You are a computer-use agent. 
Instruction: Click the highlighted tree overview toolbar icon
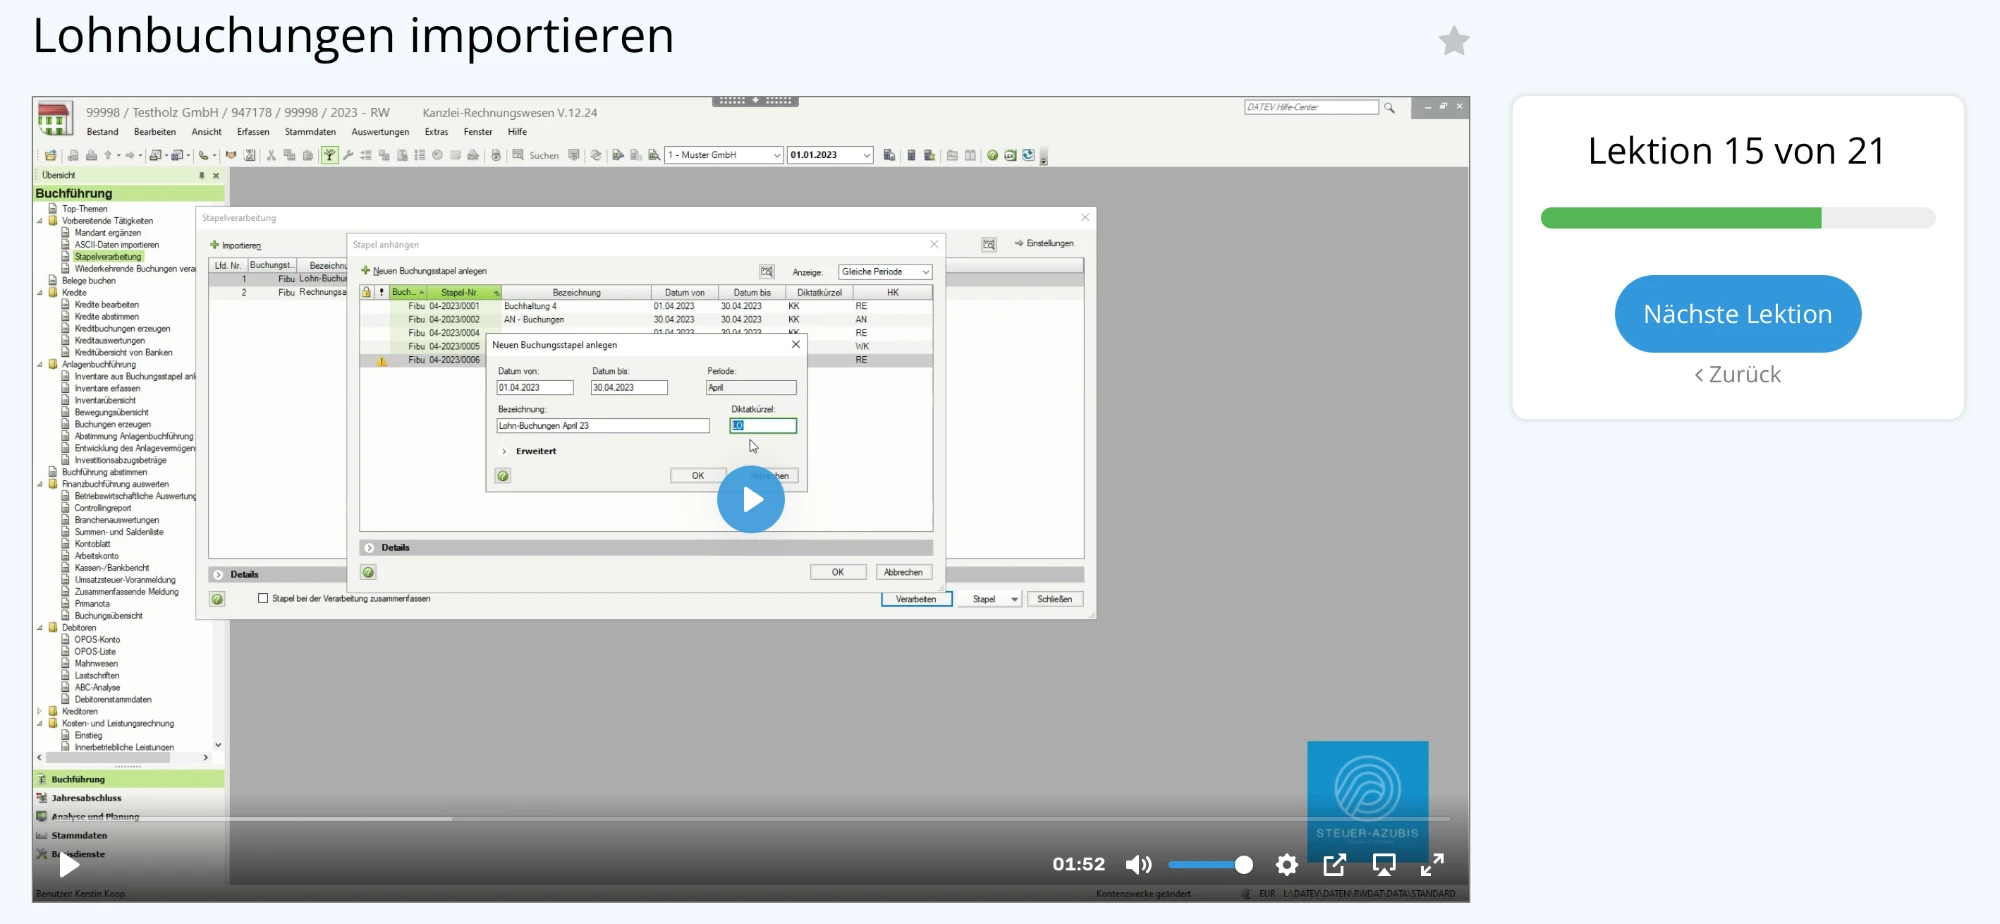(x=329, y=155)
